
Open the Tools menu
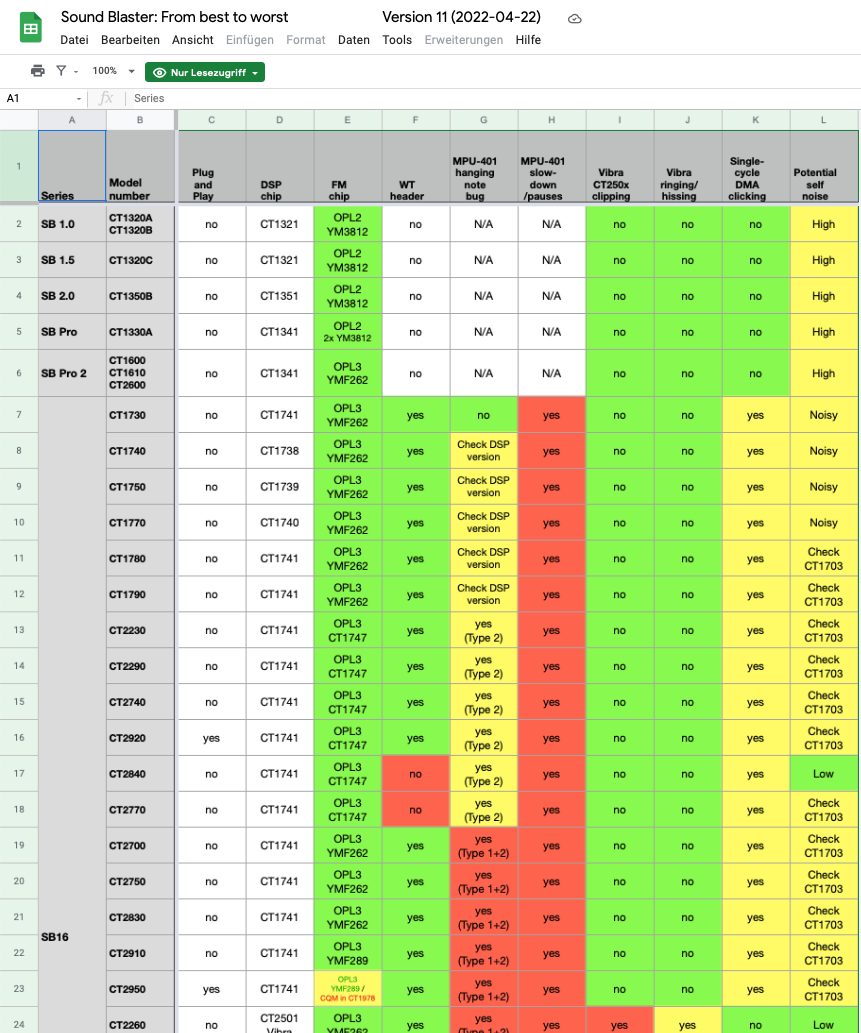click(397, 40)
